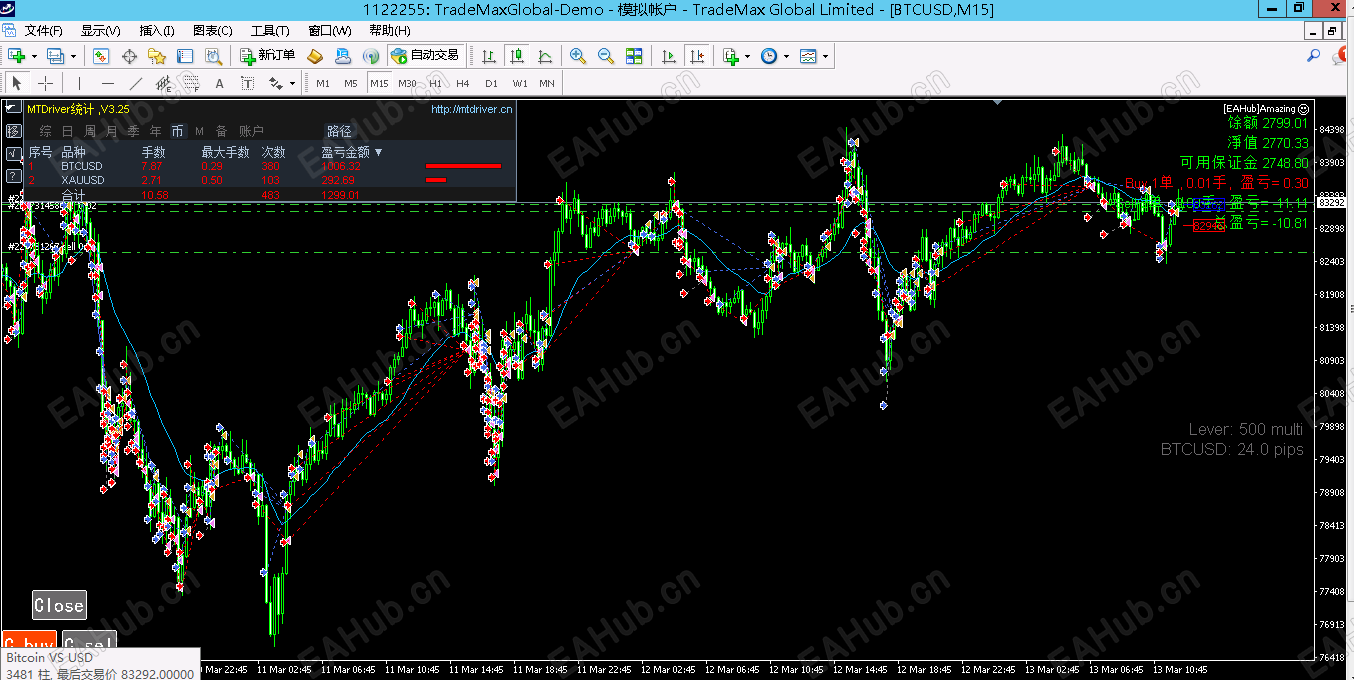Toggle the Market Watch window icon
Screen dimensions: 1354x680
point(101,56)
